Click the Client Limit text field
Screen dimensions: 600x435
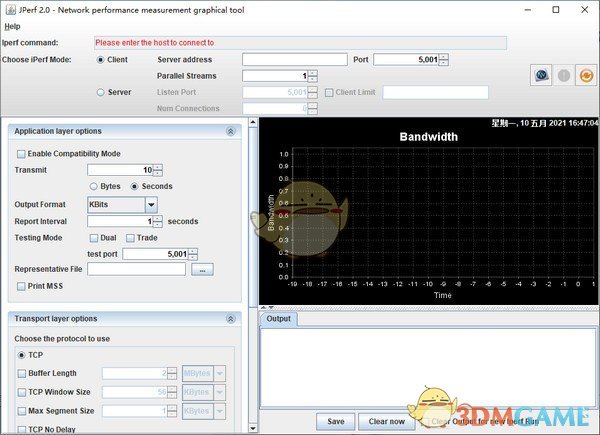point(435,93)
